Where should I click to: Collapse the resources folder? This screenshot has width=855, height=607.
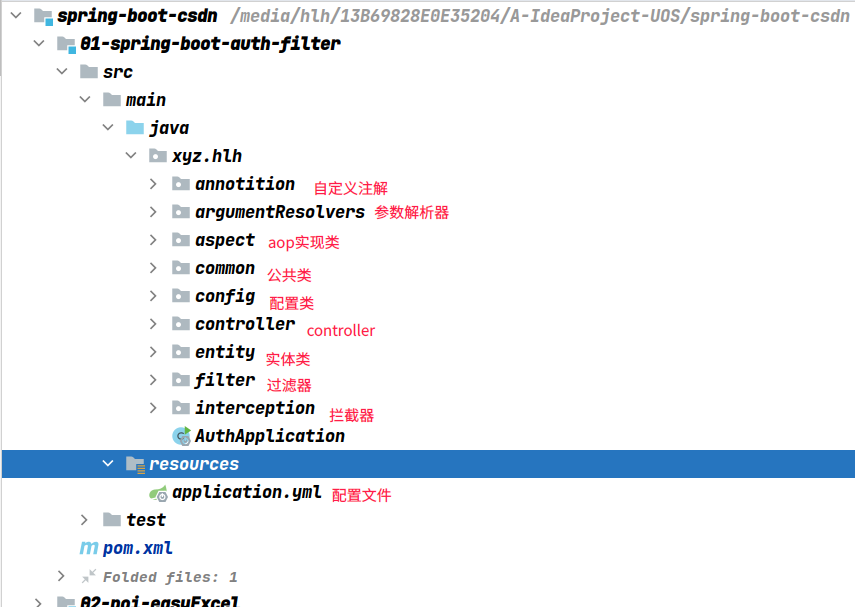pos(108,464)
